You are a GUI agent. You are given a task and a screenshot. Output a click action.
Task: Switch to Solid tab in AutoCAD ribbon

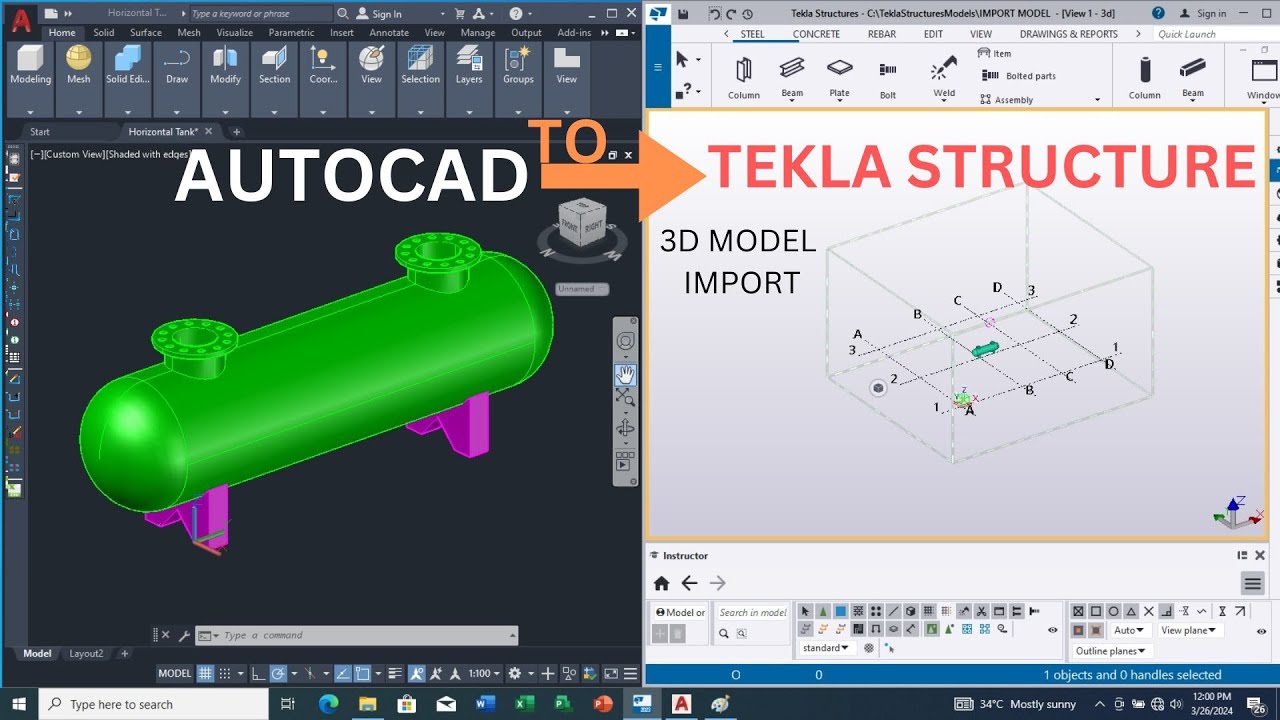pos(104,32)
